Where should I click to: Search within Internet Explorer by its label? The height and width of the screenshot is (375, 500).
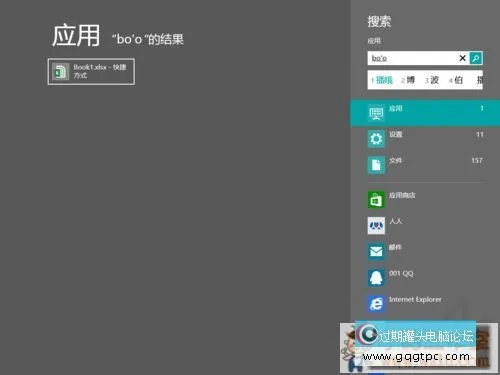click(415, 299)
